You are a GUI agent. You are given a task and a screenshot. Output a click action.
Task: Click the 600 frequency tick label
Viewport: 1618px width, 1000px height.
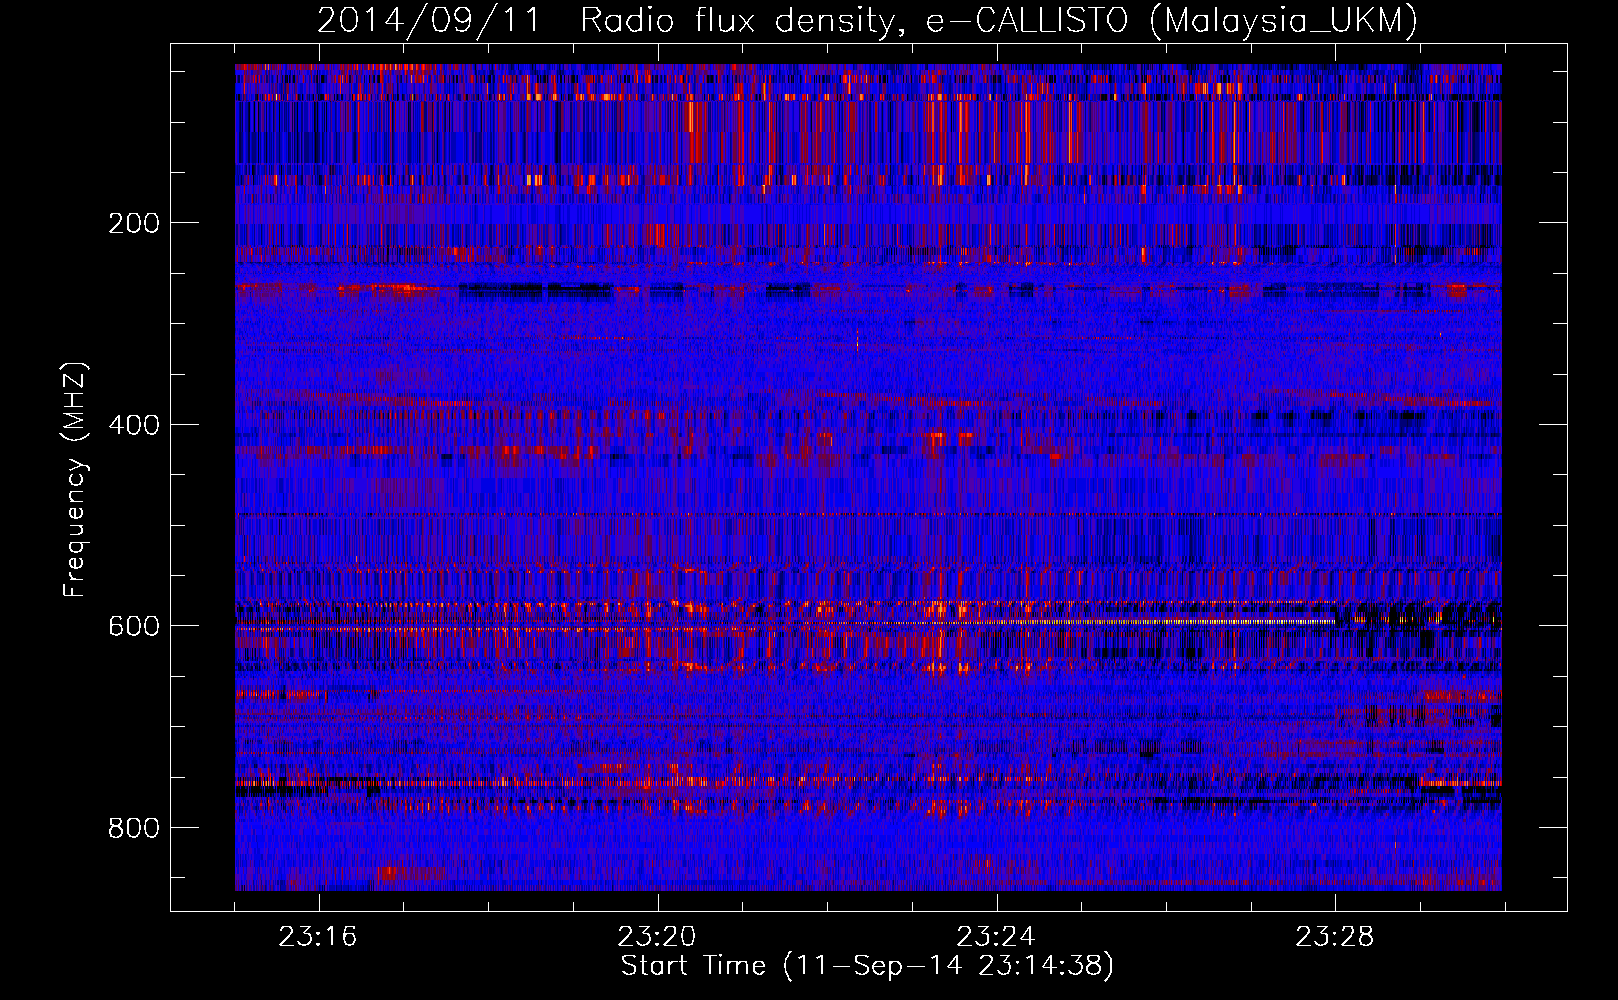(x=133, y=626)
